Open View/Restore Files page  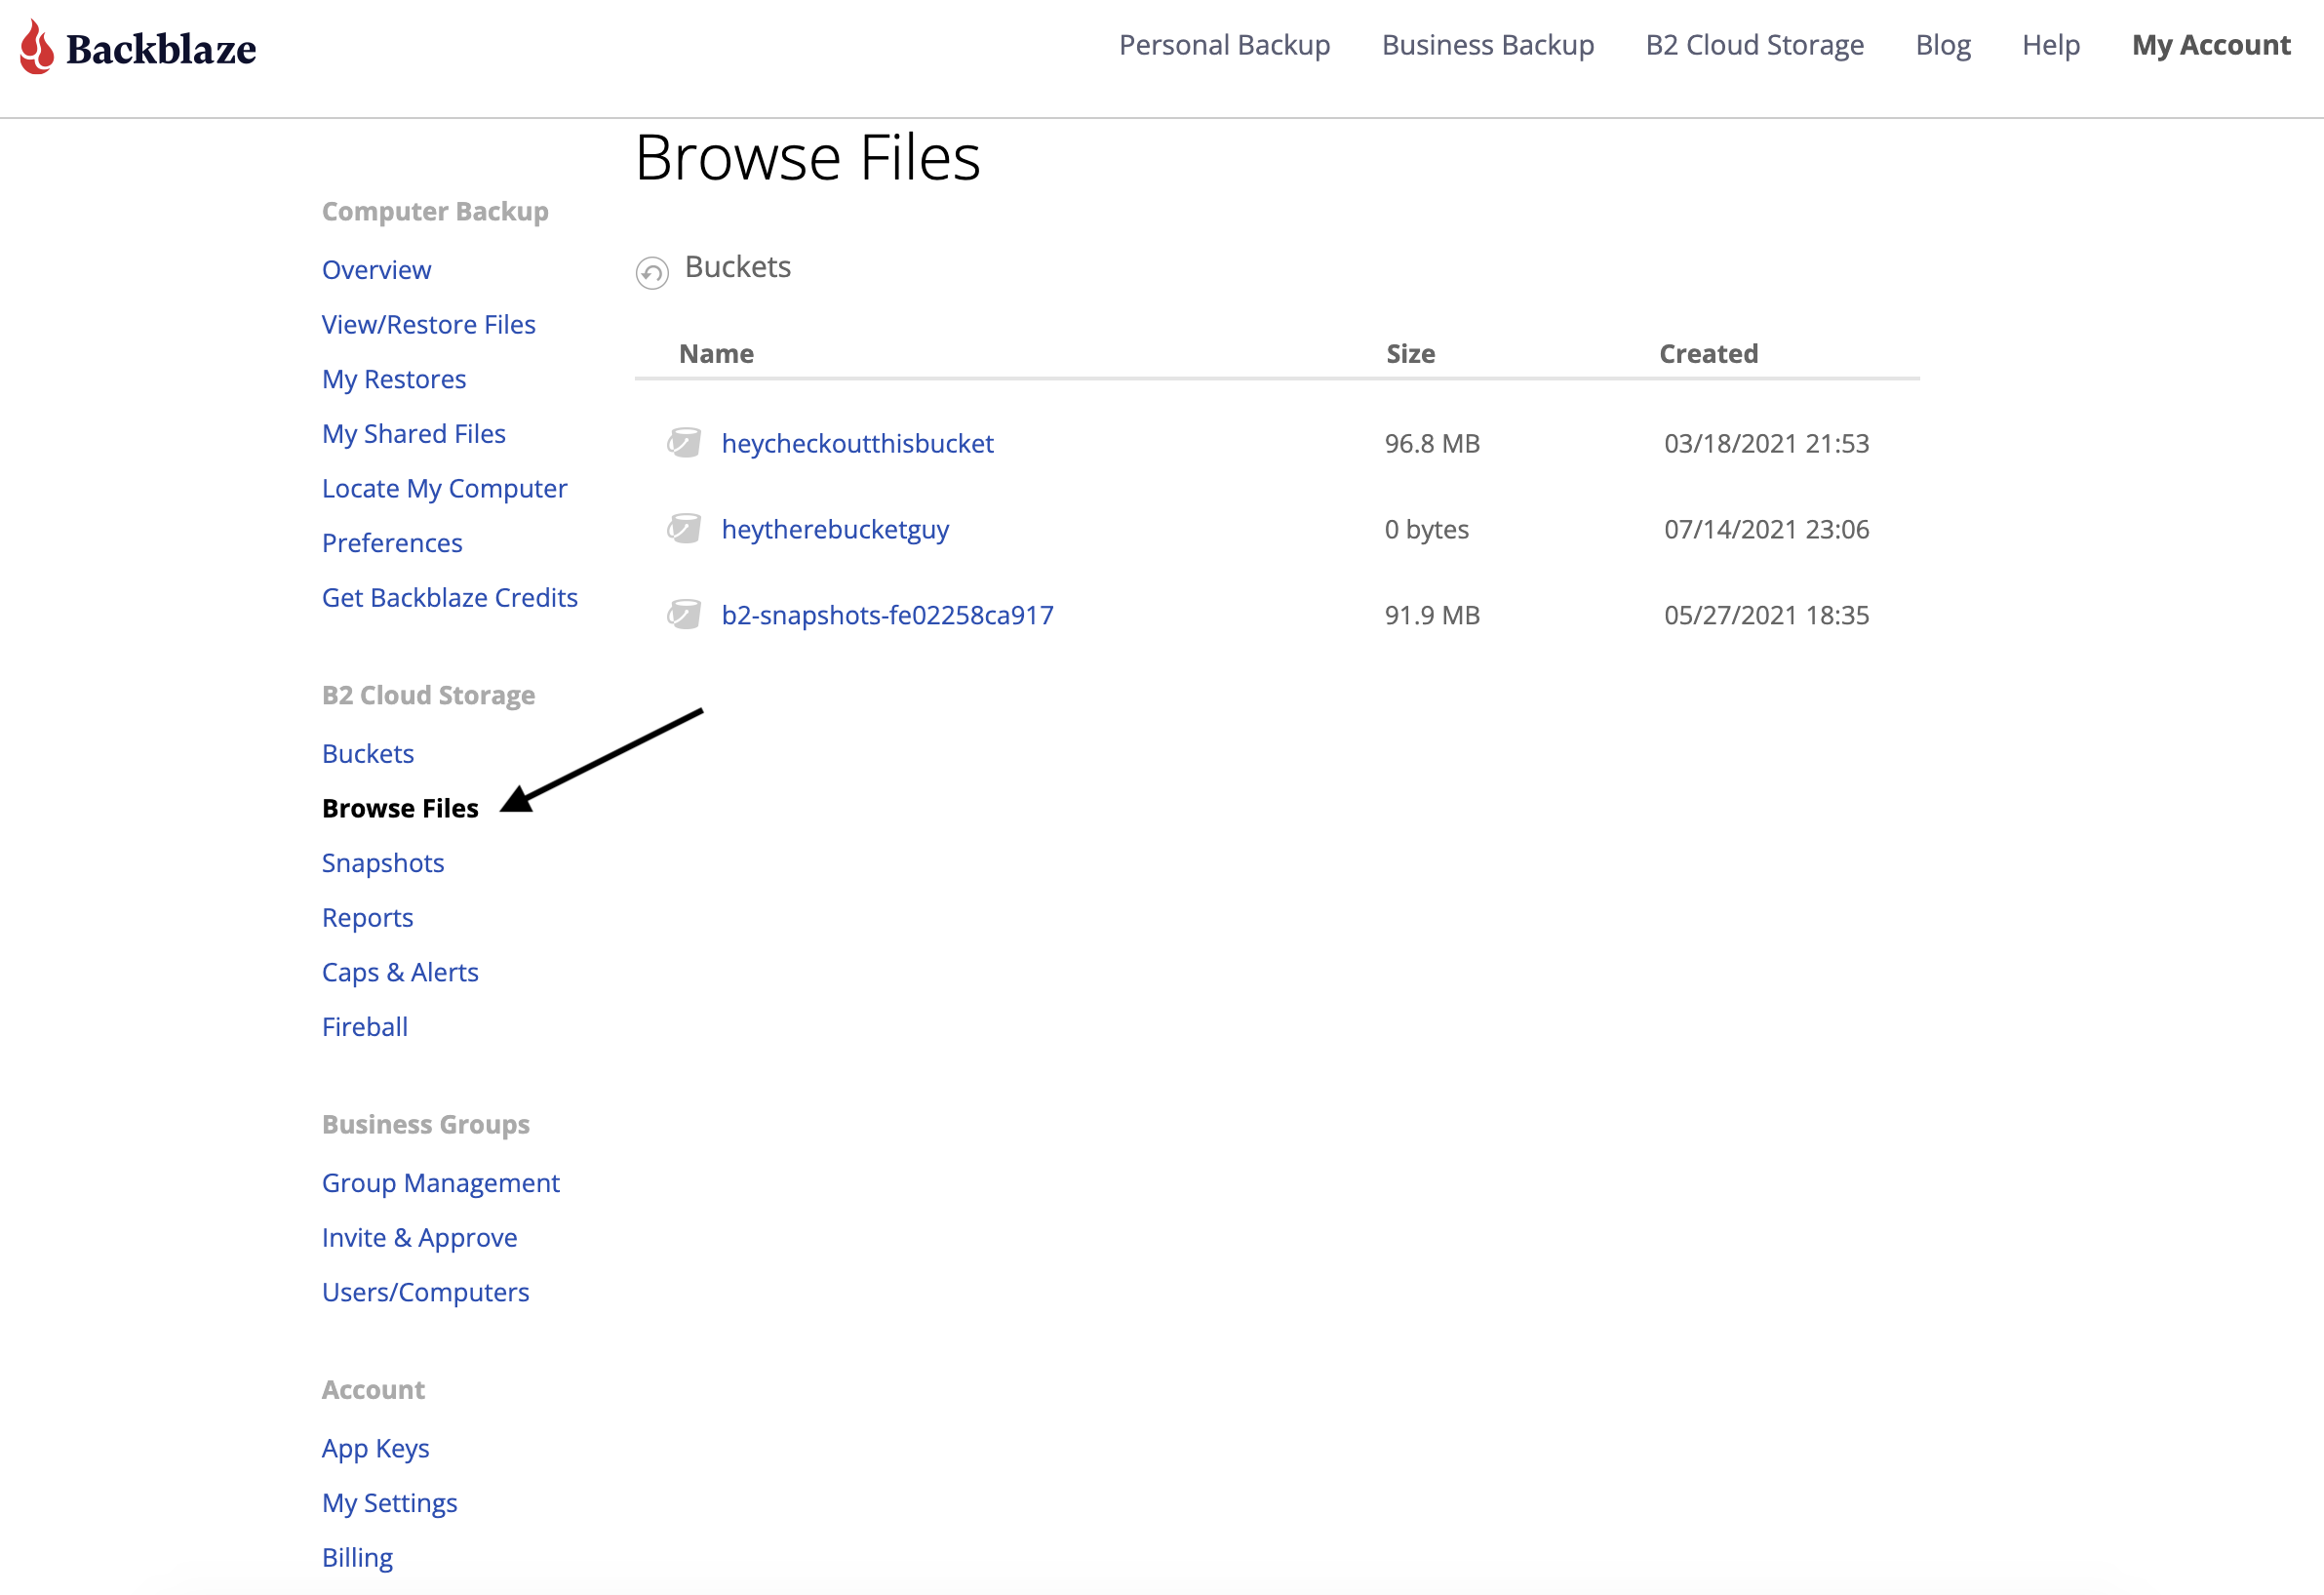coord(429,324)
